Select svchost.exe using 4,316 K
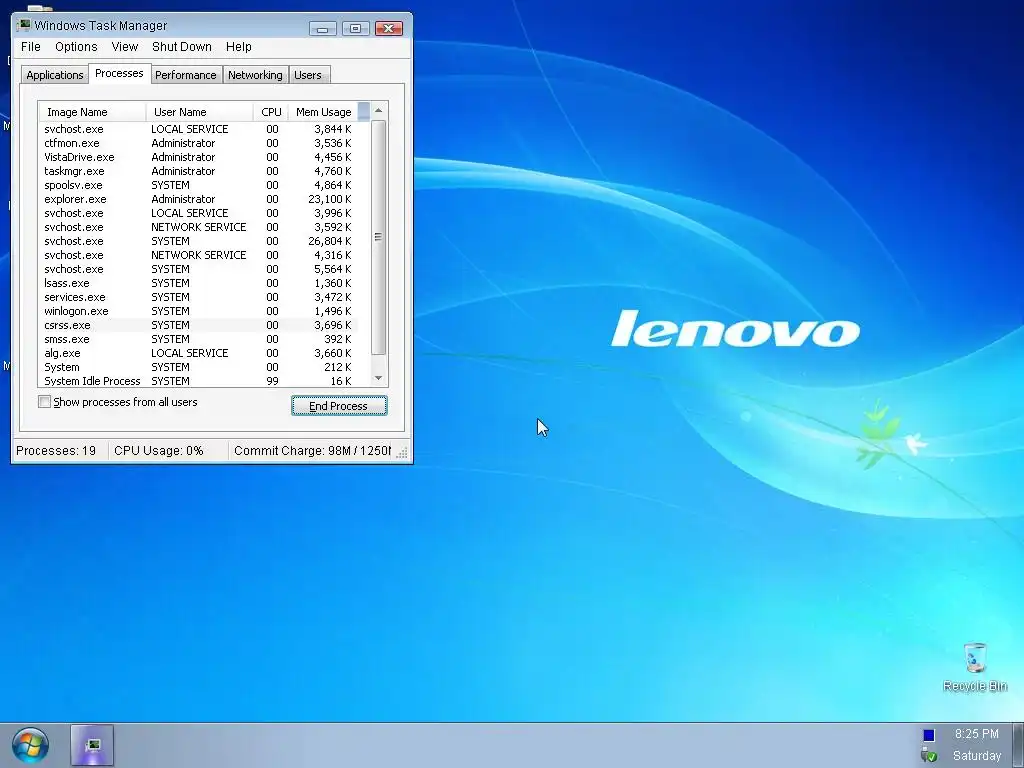Screen dimensions: 1024x768 198,255
